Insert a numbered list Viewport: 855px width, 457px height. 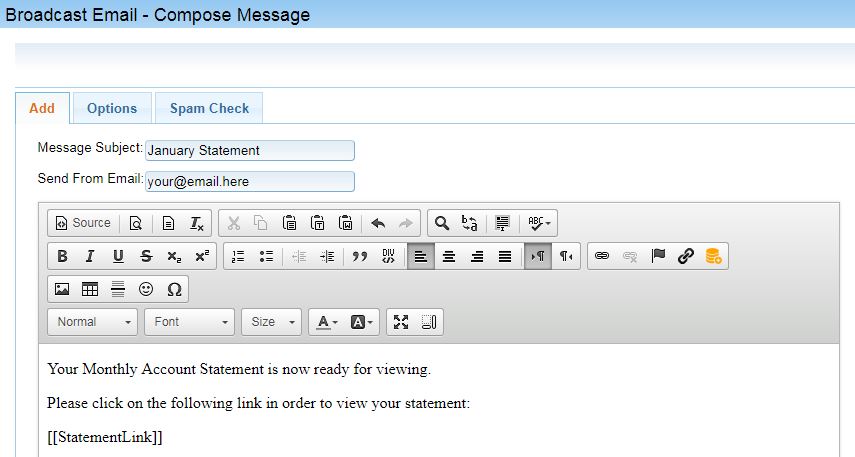coord(238,256)
